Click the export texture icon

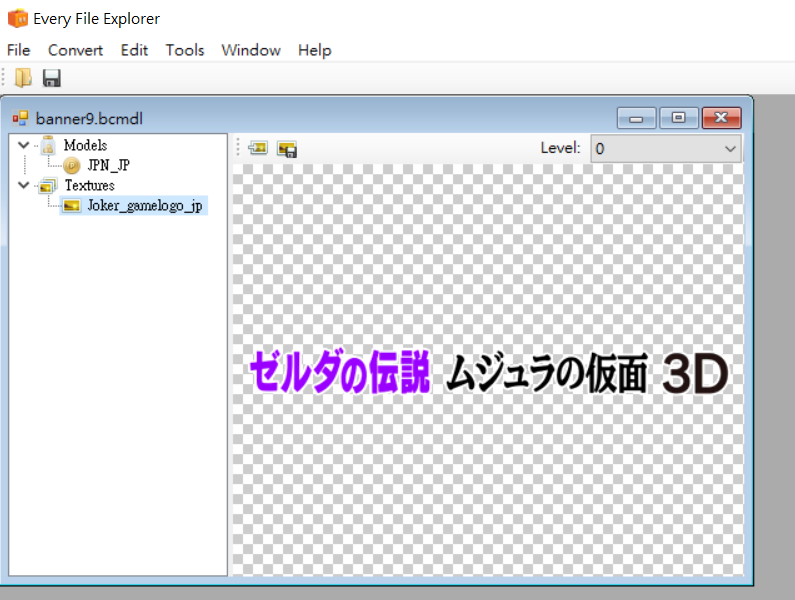(287, 149)
